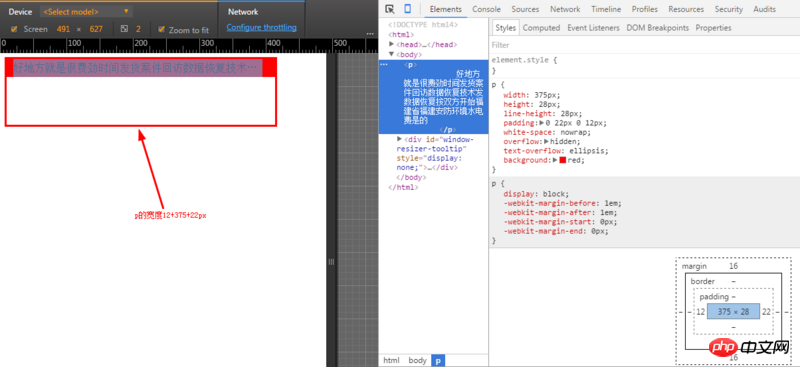Select the Computed sidebar tab

tap(541, 28)
